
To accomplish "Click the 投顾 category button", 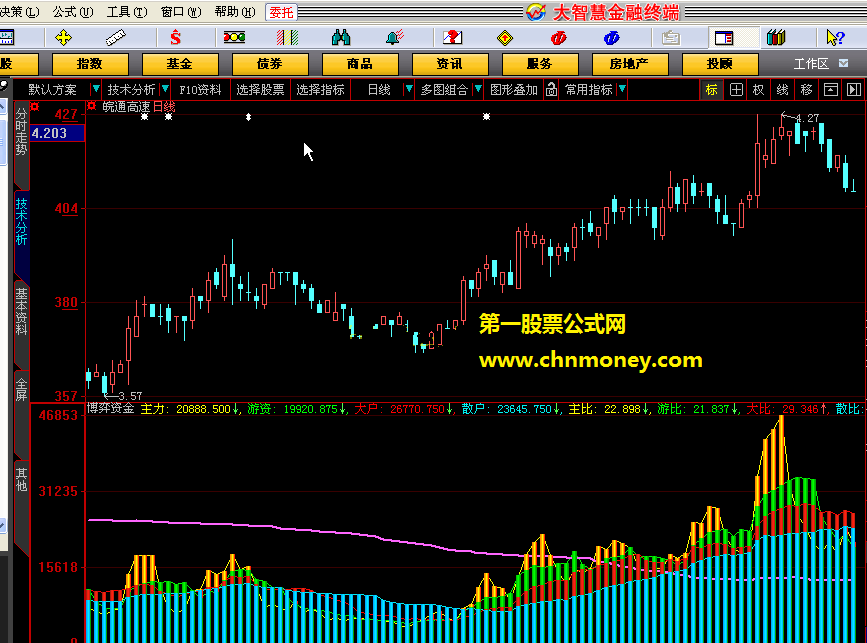I will coord(720,64).
